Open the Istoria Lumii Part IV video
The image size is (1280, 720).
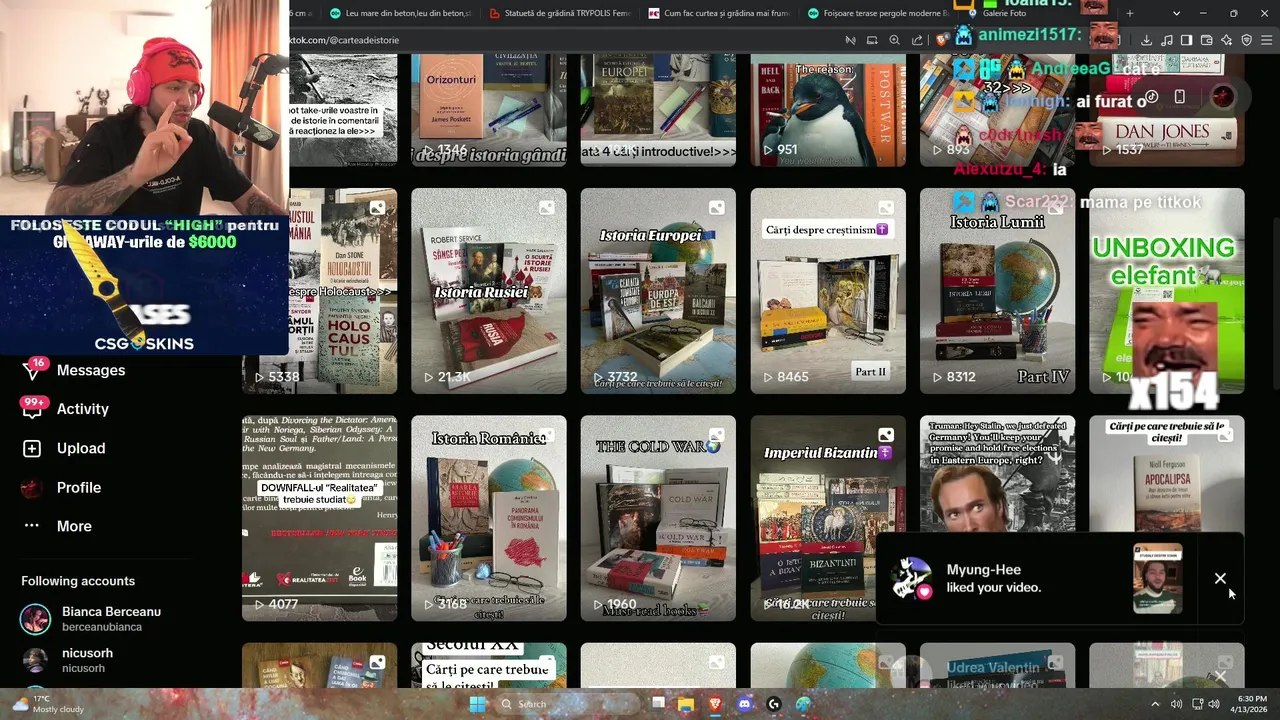(998, 291)
